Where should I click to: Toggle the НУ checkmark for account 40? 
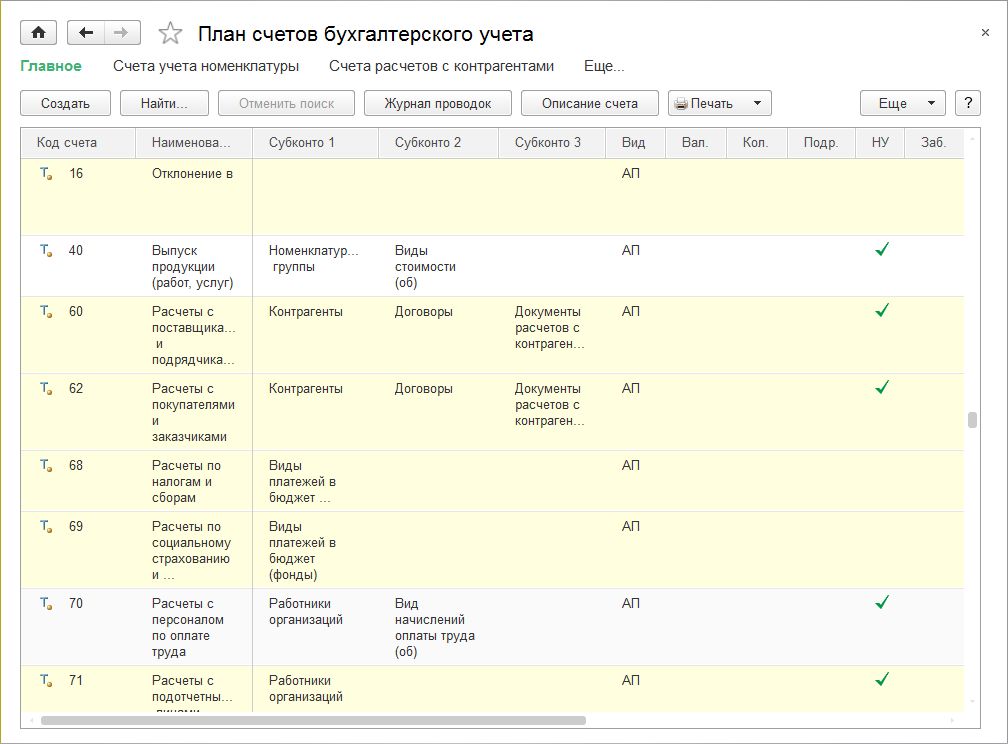click(881, 250)
